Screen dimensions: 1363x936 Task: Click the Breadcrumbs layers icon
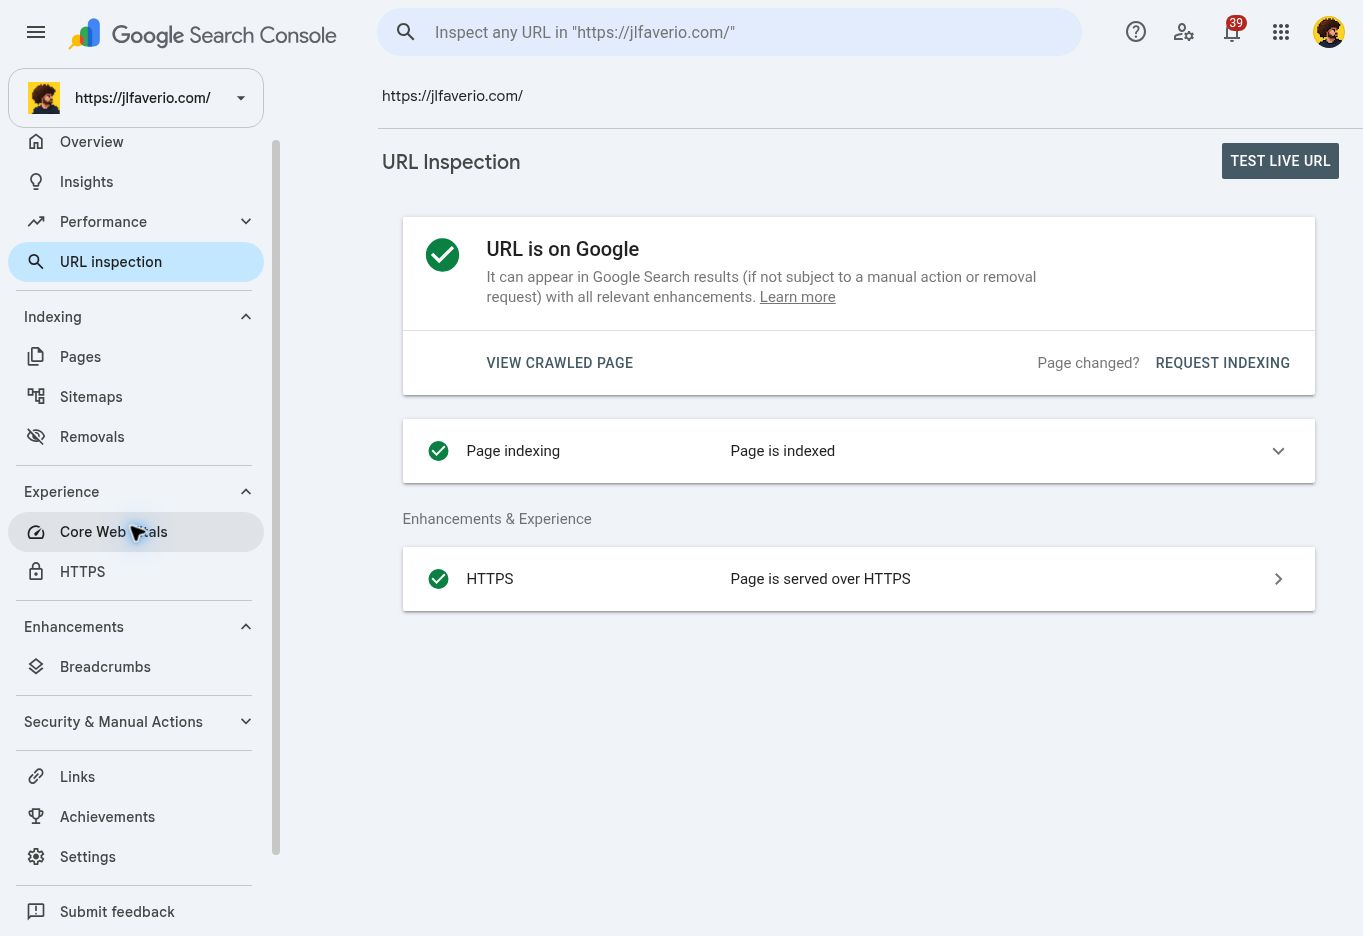pos(36,667)
